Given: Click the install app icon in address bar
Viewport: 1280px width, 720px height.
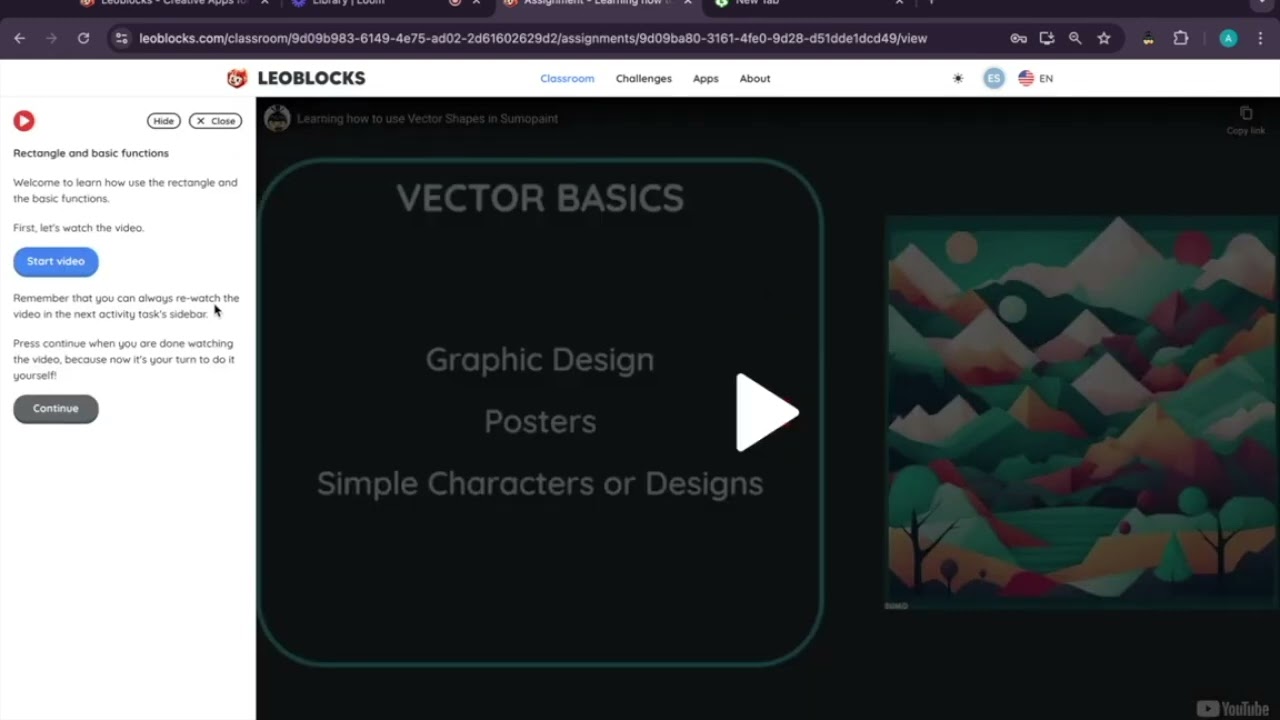Looking at the screenshot, I should click(x=1047, y=38).
